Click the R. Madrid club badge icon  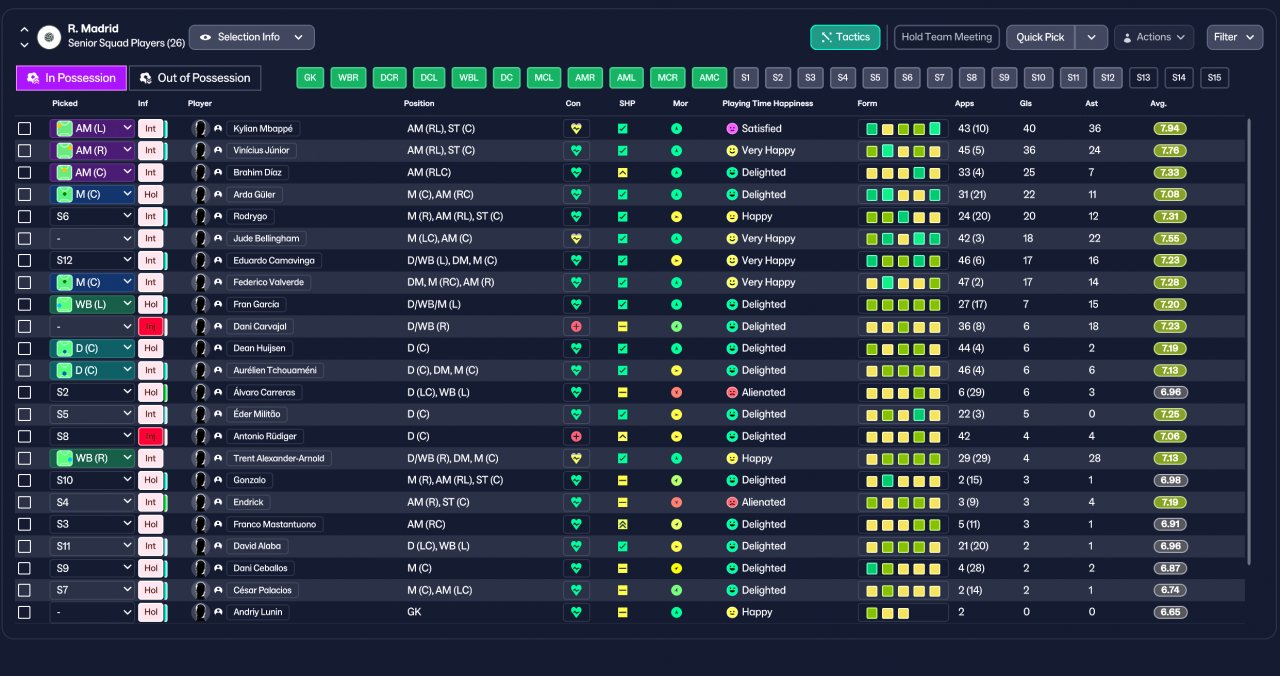[49, 37]
